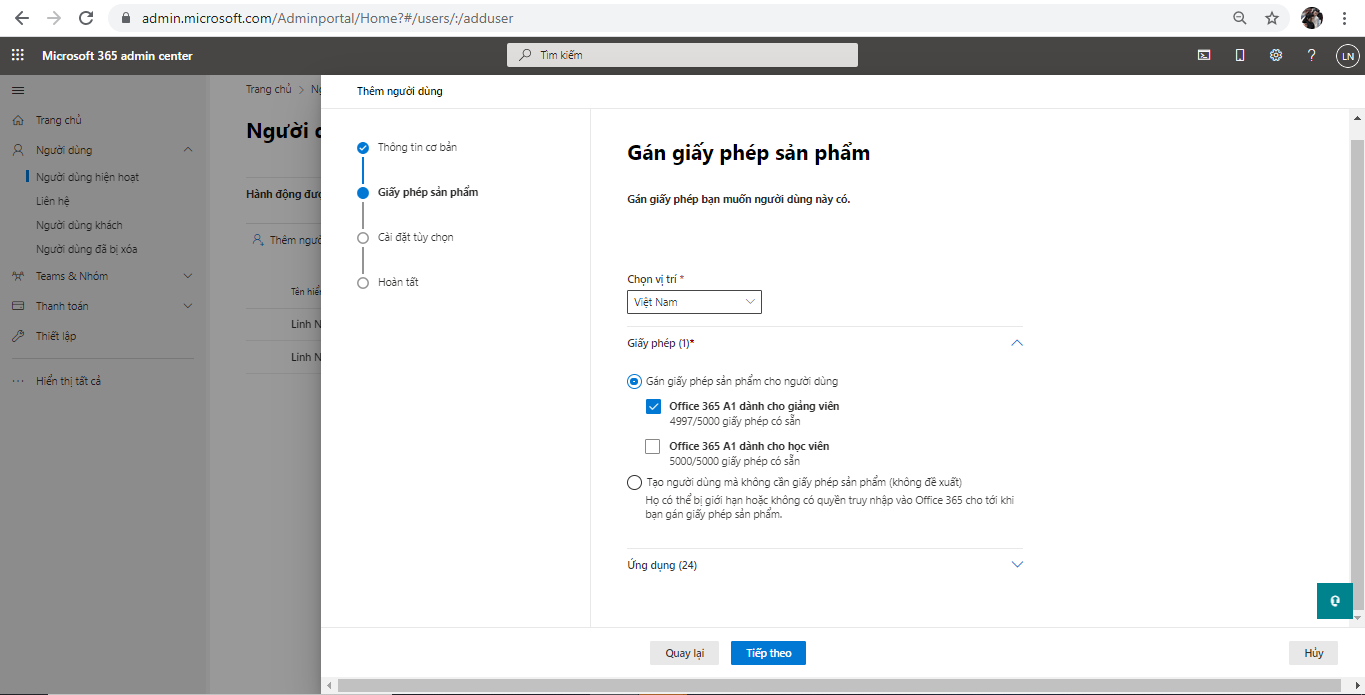Open the Cloud Shell icon in header

click(x=1204, y=56)
